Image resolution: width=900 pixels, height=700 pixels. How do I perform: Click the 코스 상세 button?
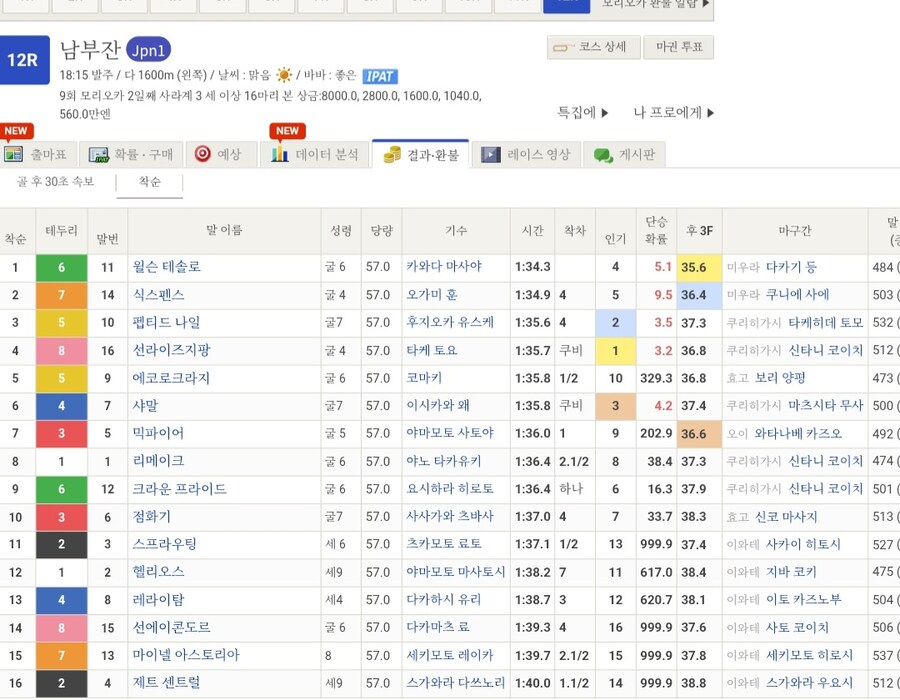tap(592, 47)
